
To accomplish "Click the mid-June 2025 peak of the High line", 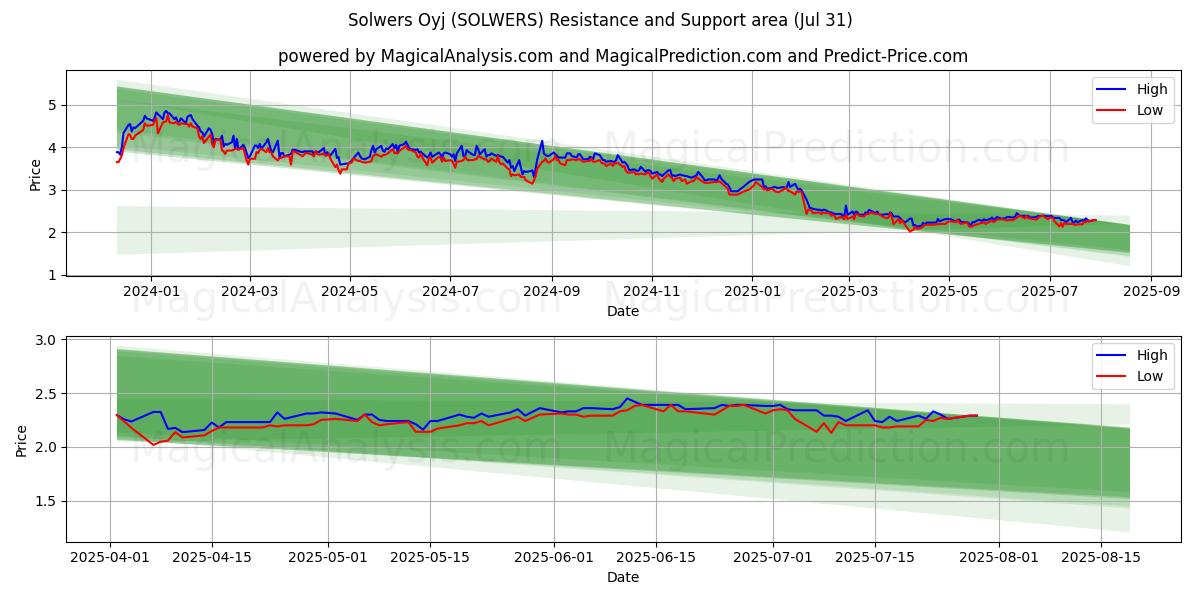I will click(x=627, y=399).
